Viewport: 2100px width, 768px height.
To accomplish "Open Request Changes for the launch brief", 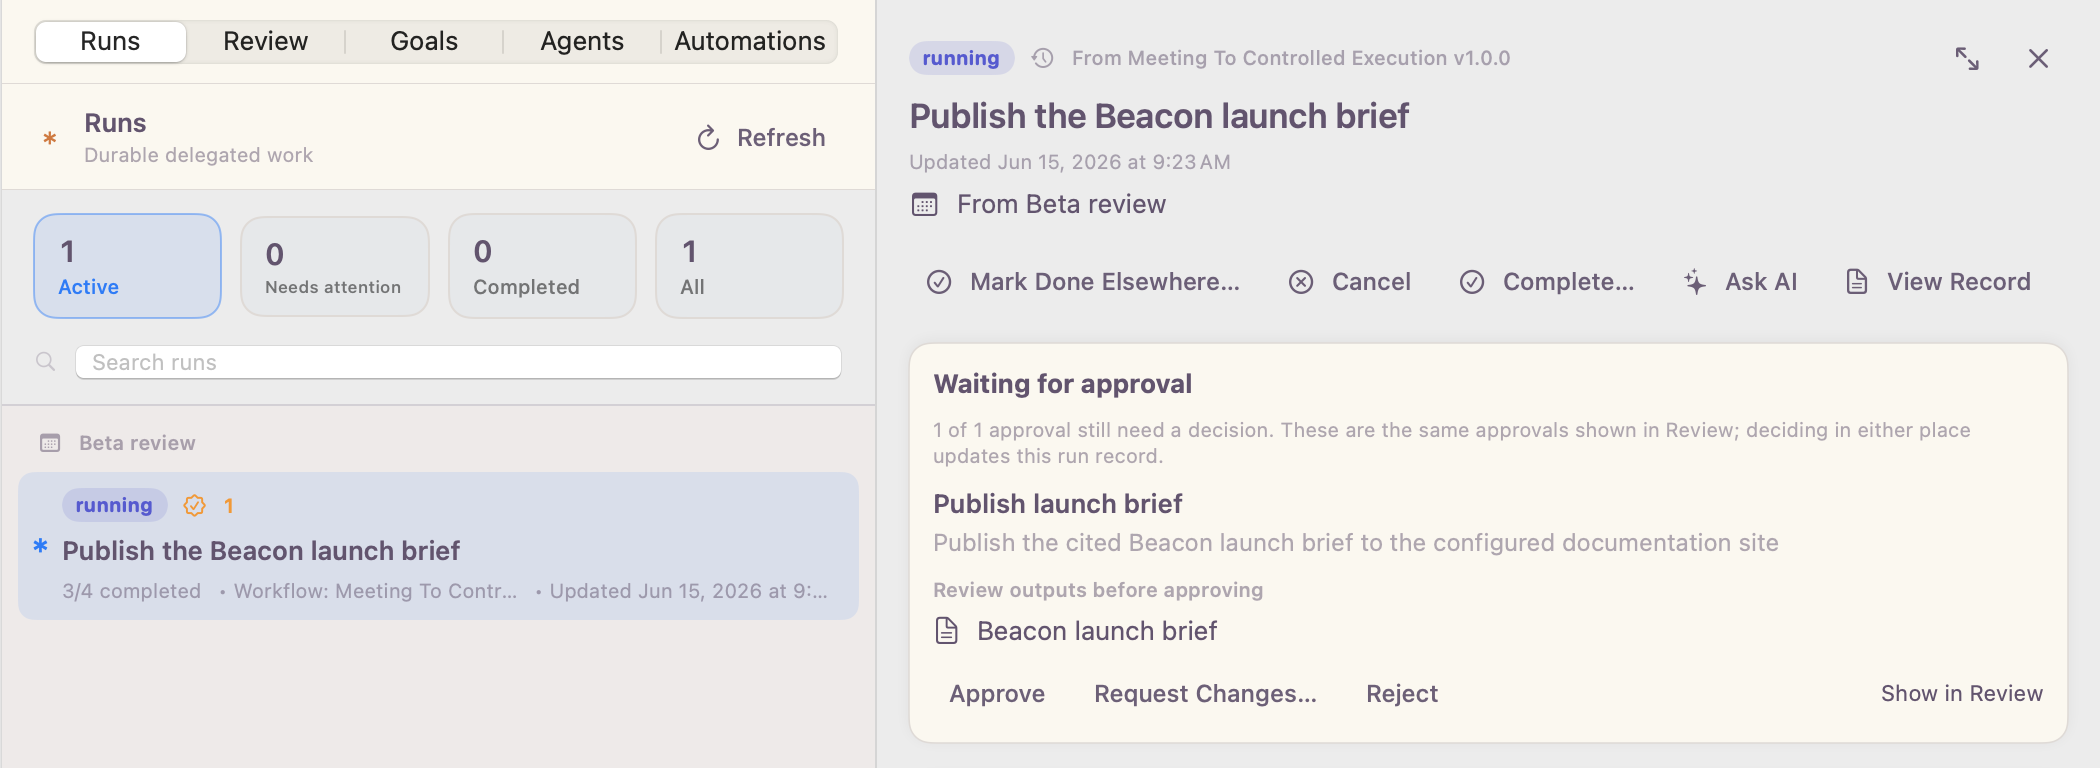I will [1205, 694].
